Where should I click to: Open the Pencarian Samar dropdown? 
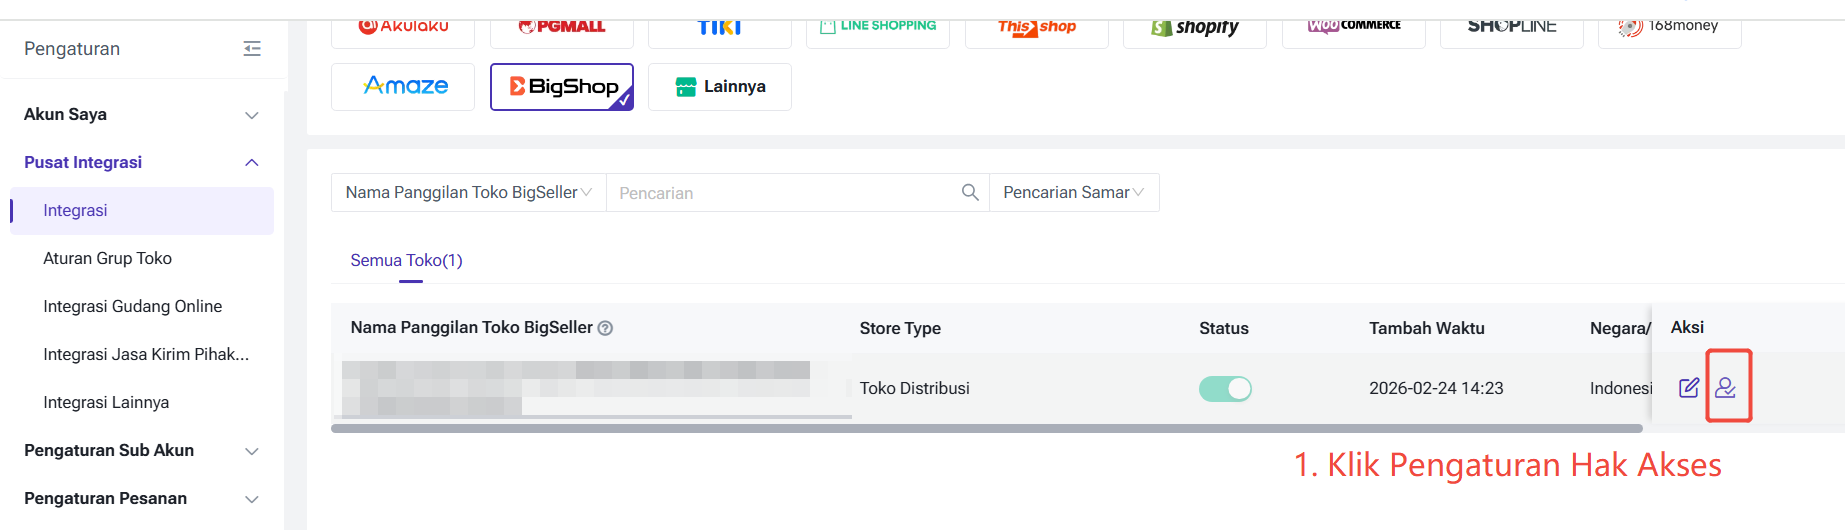pos(1073,192)
